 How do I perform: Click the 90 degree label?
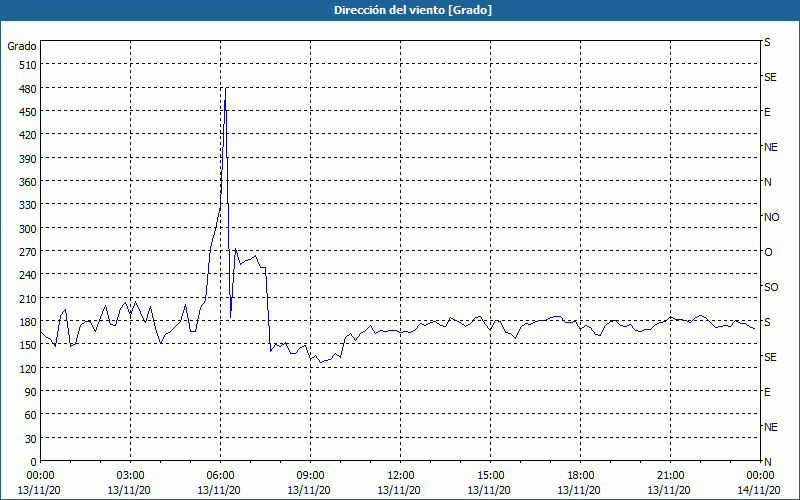pyautogui.click(x=31, y=392)
